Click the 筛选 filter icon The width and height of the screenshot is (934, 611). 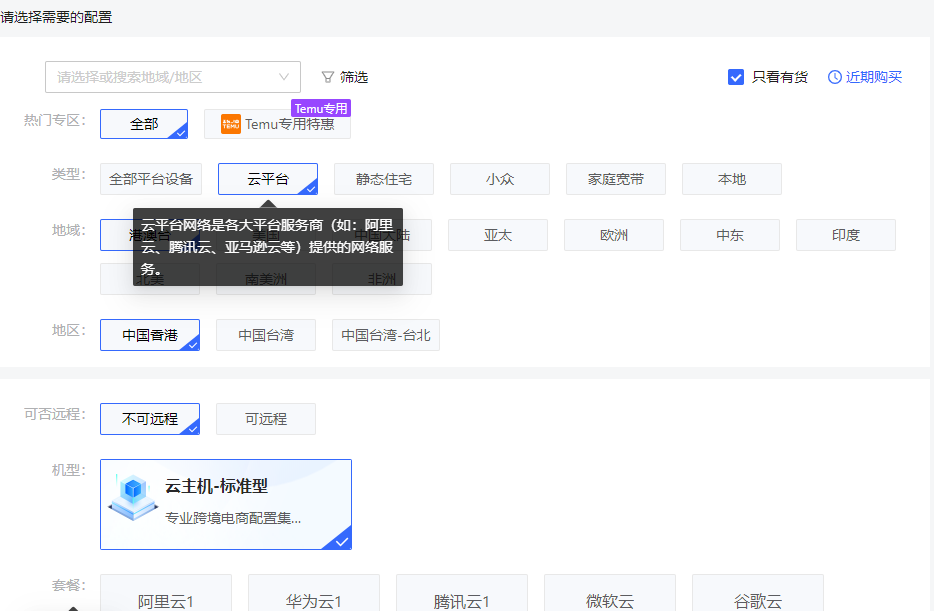(x=328, y=77)
